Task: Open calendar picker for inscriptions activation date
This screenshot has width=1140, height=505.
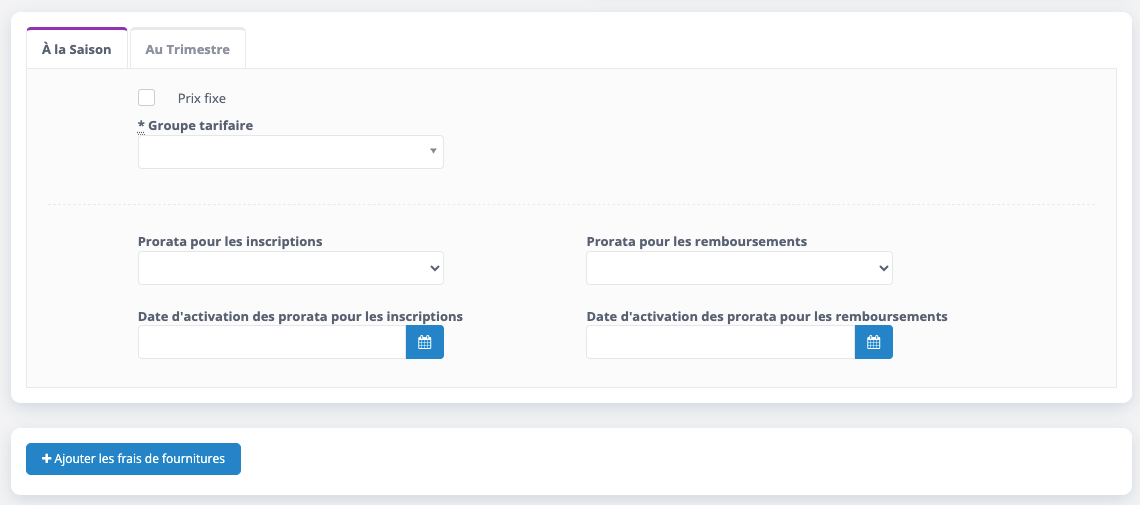Action: point(425,342)
